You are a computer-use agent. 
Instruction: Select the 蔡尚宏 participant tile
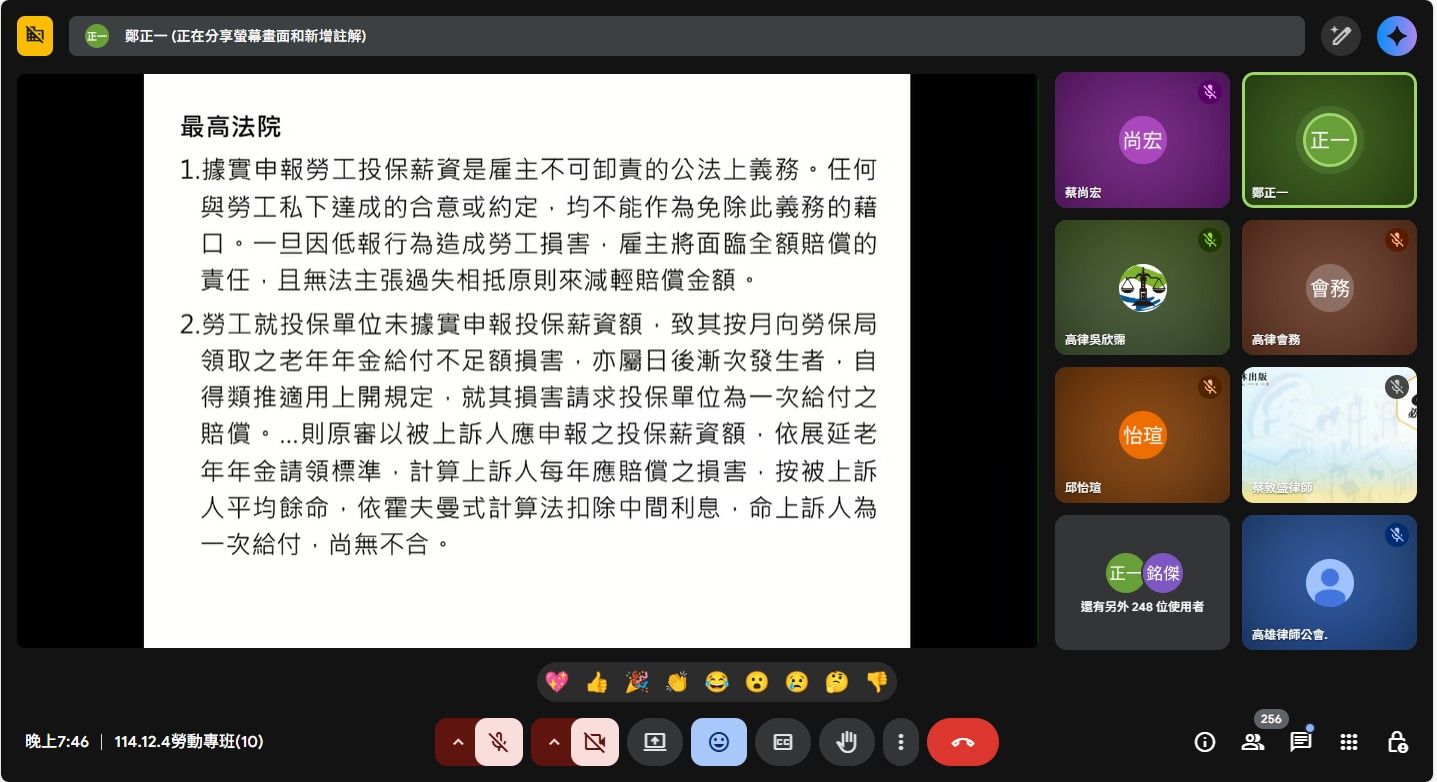(x=1142, y=140)
